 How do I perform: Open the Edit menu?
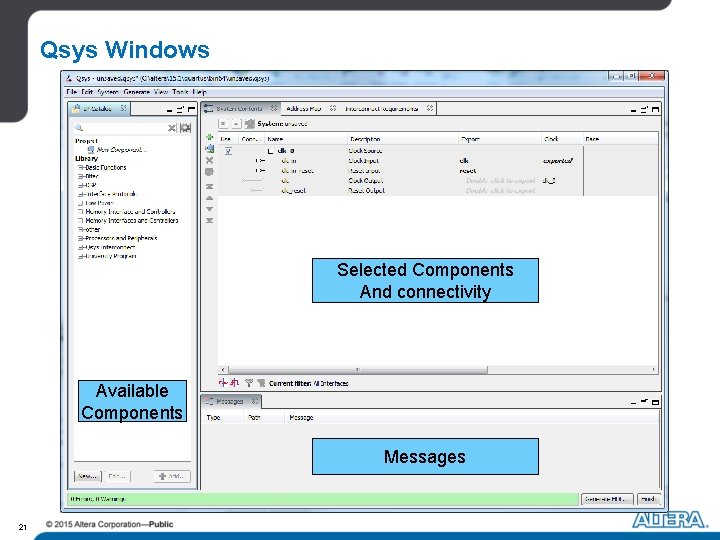[87, 92]
